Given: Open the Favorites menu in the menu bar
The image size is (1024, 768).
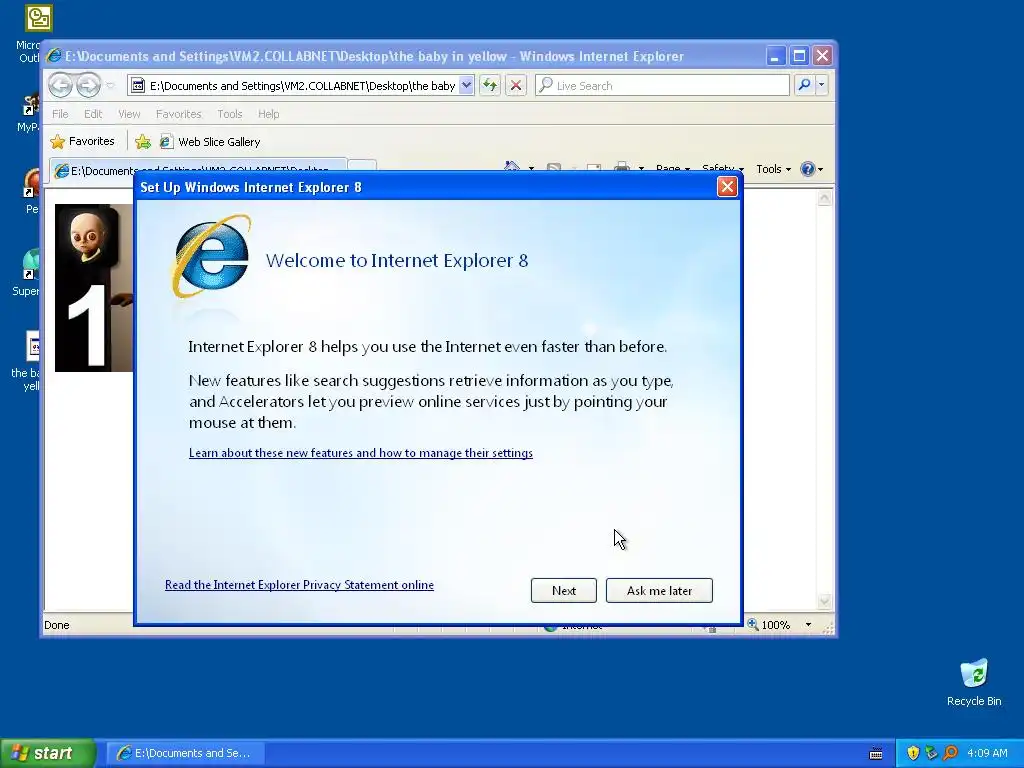Looking at the screenshot, I should (x=178, y=114).
